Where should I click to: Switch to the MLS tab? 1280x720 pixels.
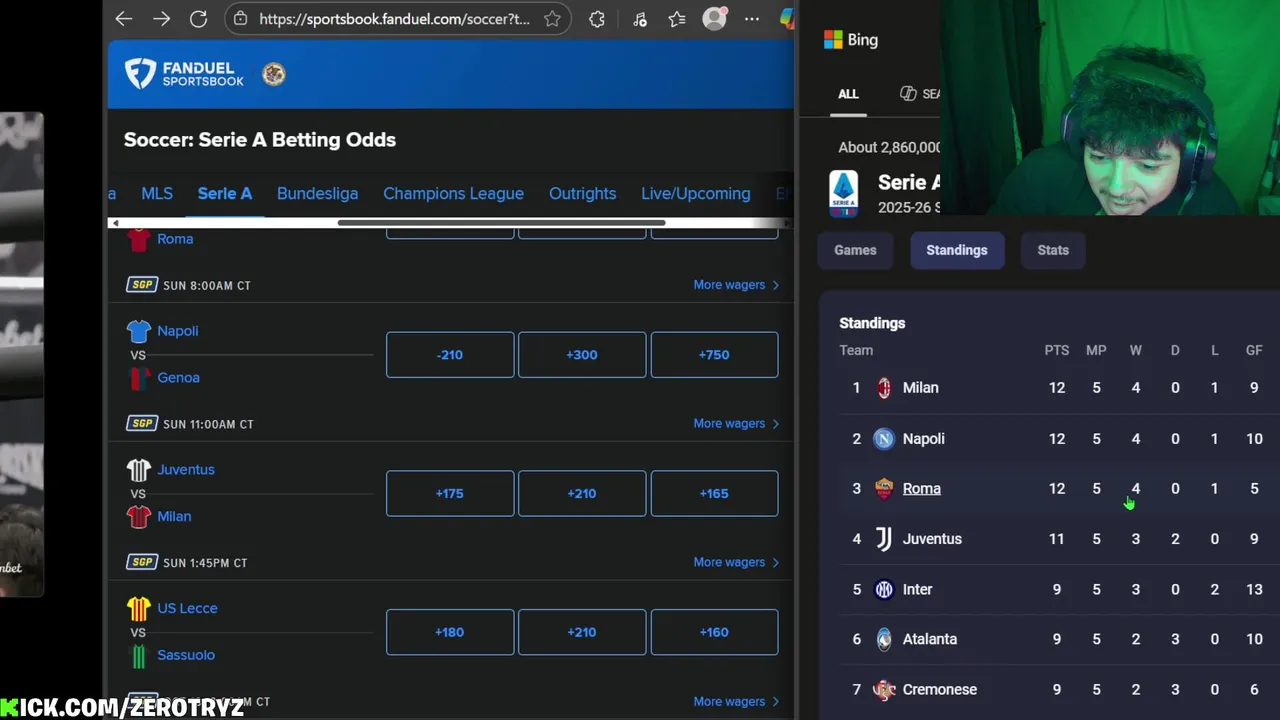157,194
